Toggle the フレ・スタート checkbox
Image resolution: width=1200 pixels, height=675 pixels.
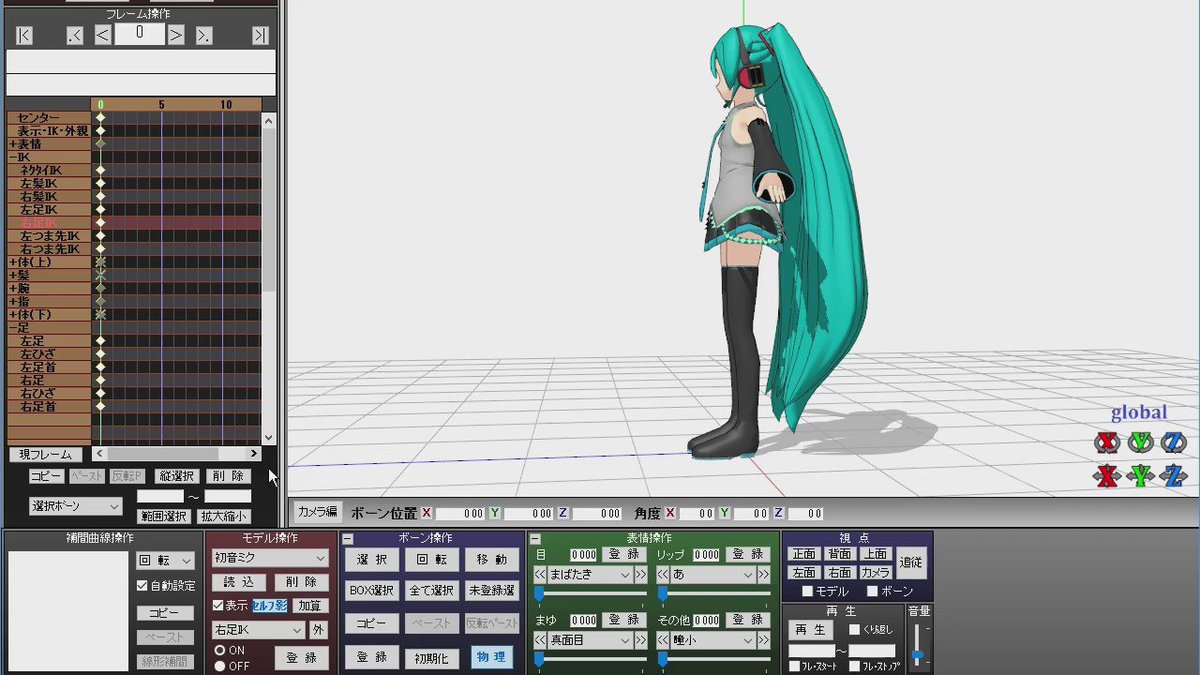[x=794, y=666]
